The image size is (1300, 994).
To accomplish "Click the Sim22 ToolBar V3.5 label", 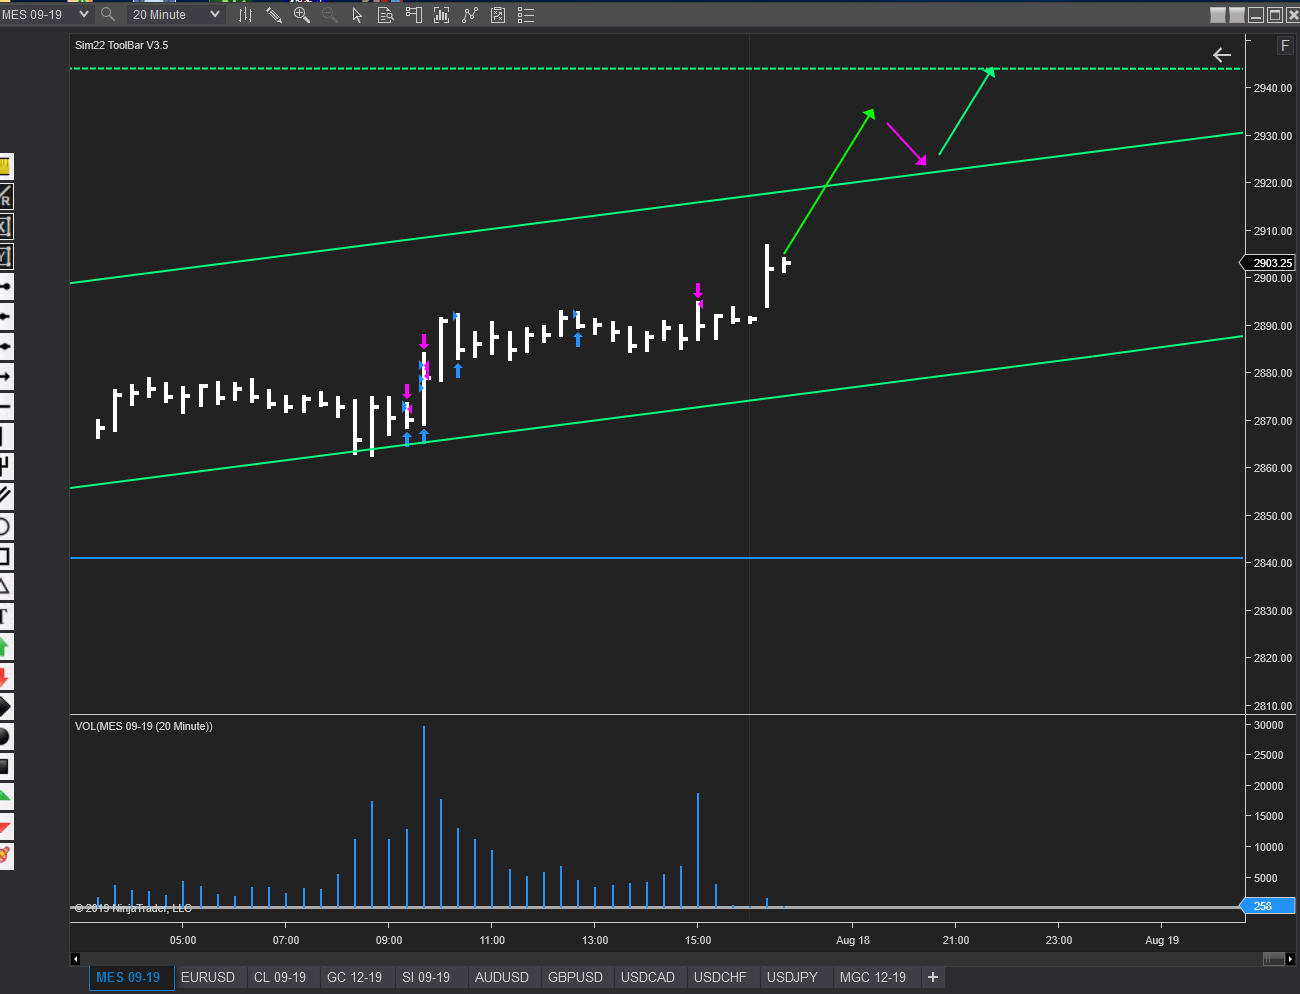I will click(121, 45).
